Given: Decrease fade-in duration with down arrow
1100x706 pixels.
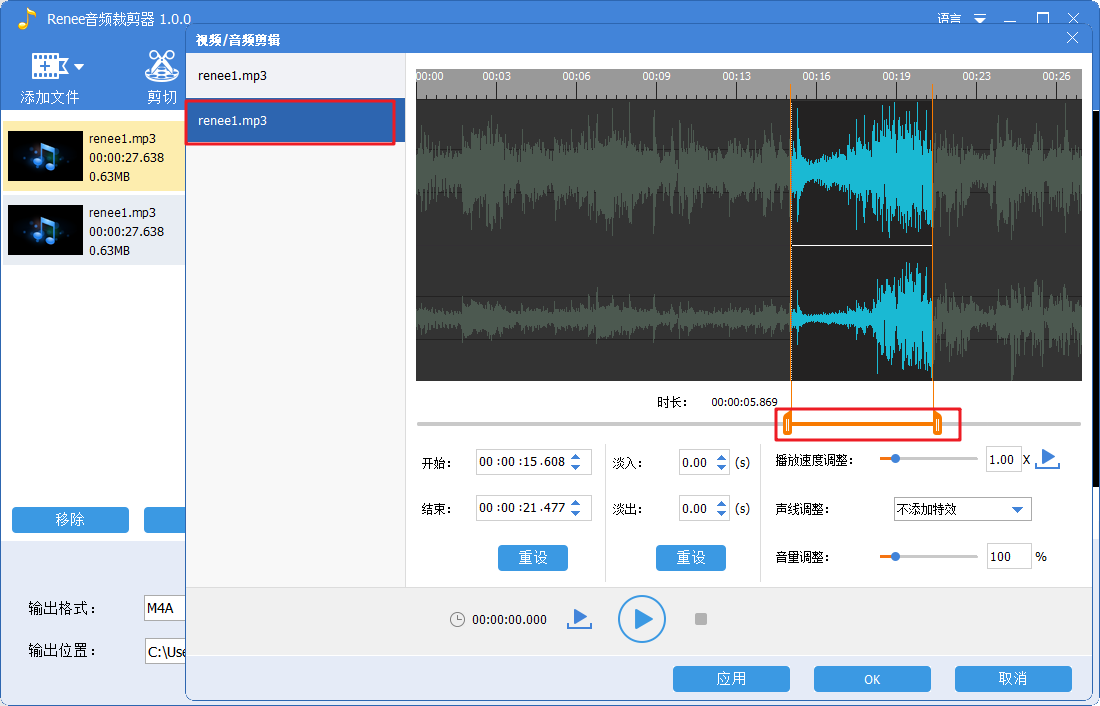Looking at the screenshot, I should (x=722, y=468).
